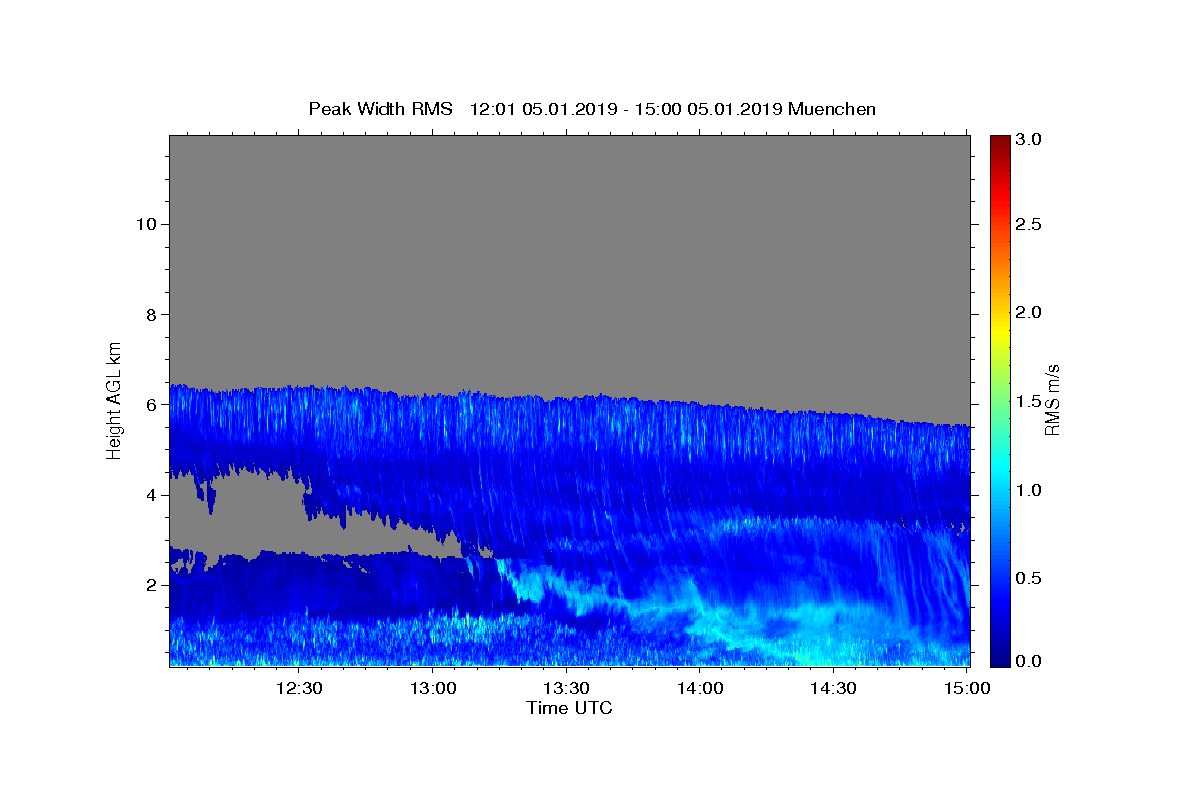1200x800 pixels.
Task: Click the "RMS m/s" colorbar label
Action: pos(1052,400)
